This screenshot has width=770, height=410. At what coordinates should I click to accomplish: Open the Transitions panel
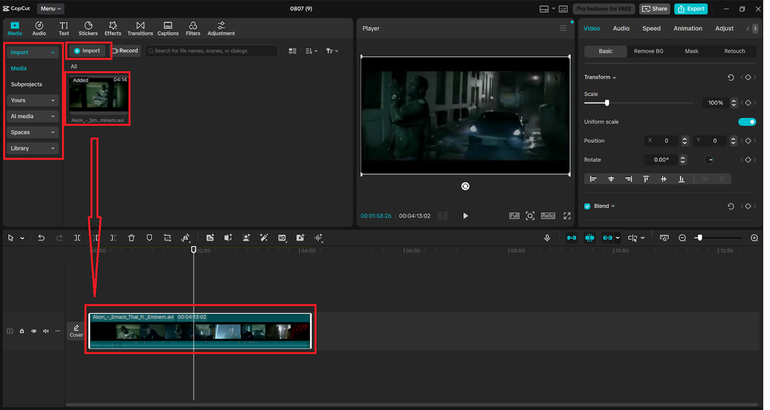point(140,28)
